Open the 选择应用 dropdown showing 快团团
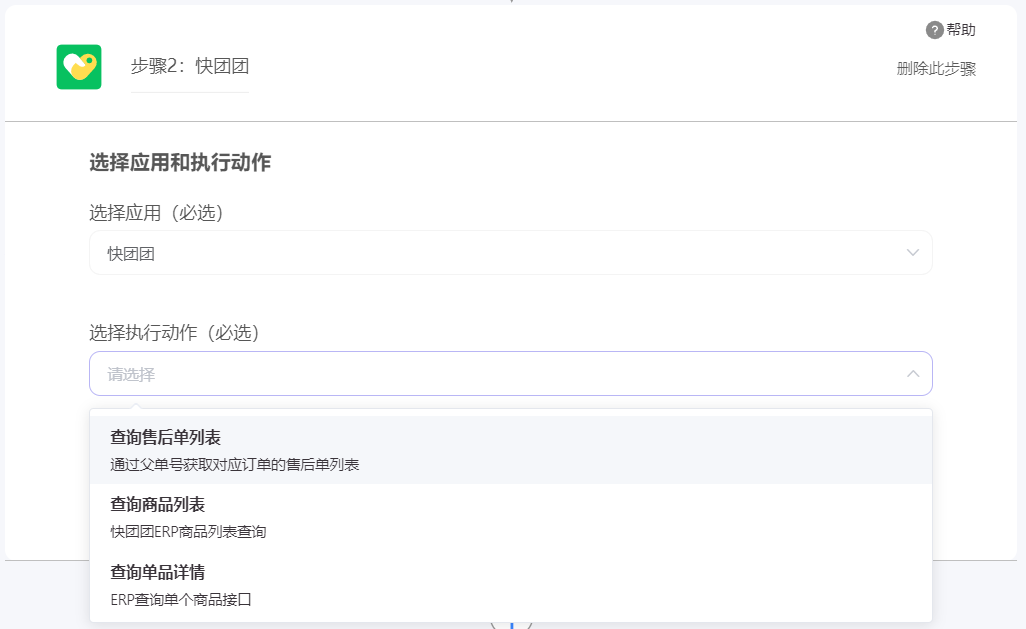Viewport: 1026px width, 629px height. (x=510, y=253)
